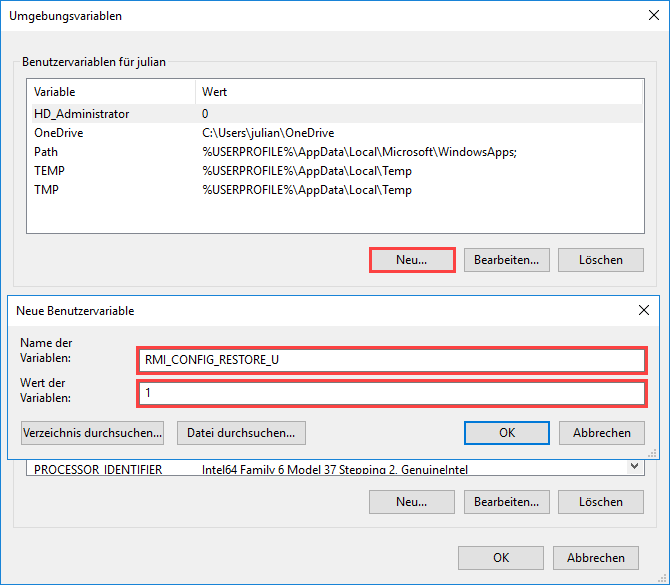Viewport: 670px width, 585px height.
Task: Click Abbrechen in Neue Benutzervariable dialog
Action: (x=602, y=433)
